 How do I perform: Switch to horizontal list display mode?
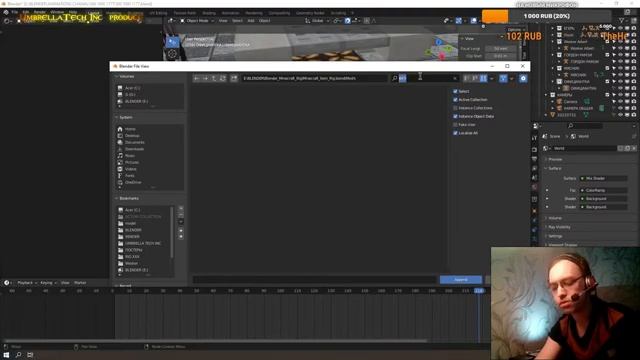click(475, 78)
